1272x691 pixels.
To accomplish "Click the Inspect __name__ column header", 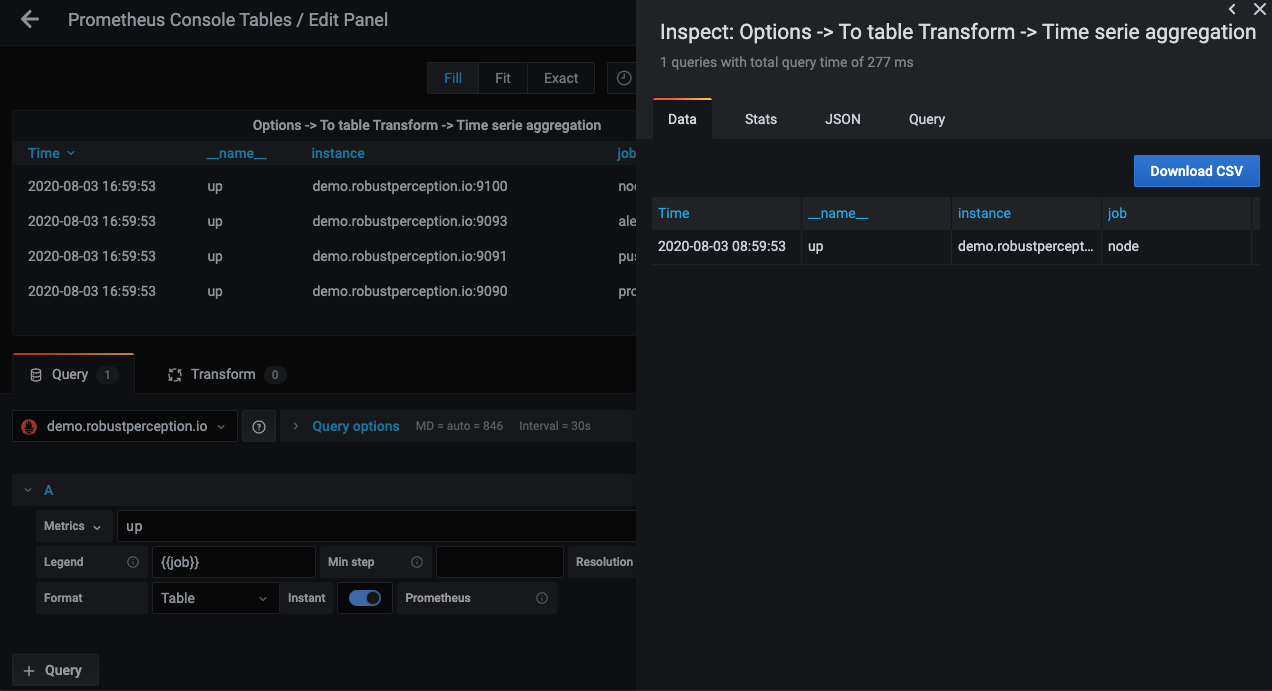I will (x=877, y=213).
